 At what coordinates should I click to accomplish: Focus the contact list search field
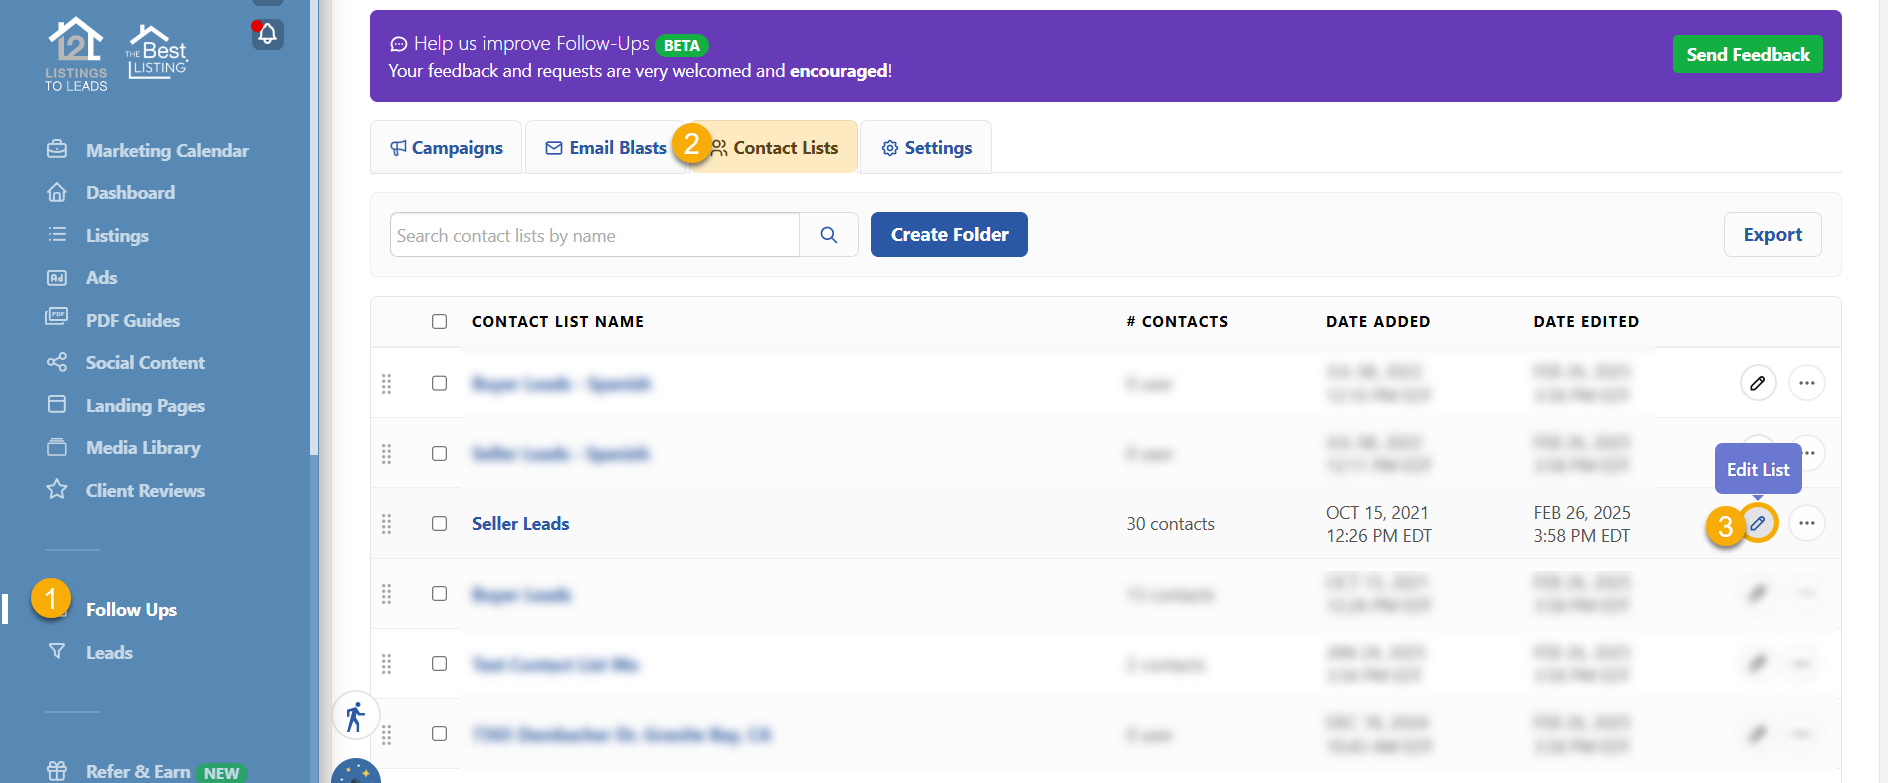click(595, 235)
